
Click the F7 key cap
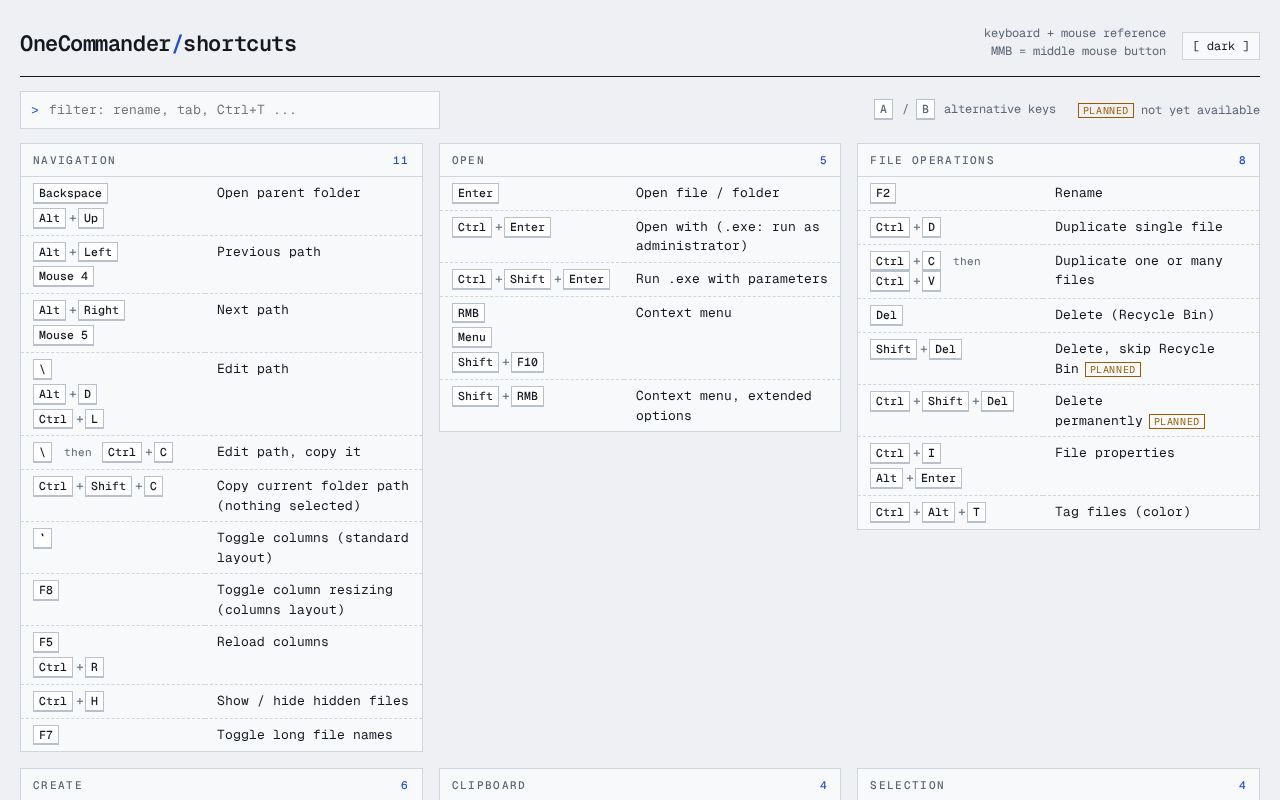point(46,735)
